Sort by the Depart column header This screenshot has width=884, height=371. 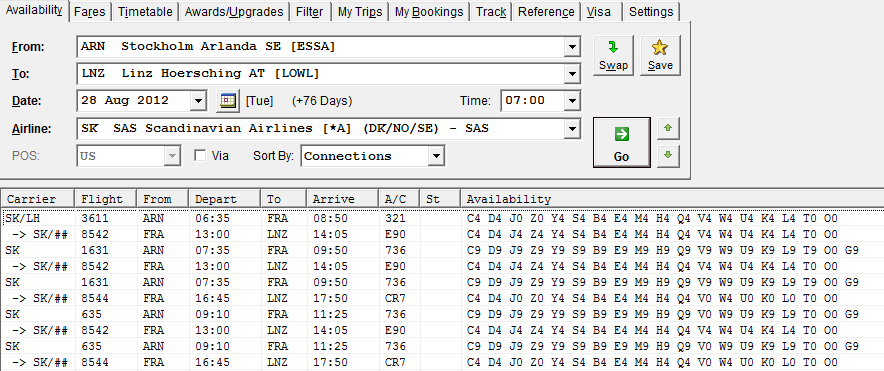[224, 199]
